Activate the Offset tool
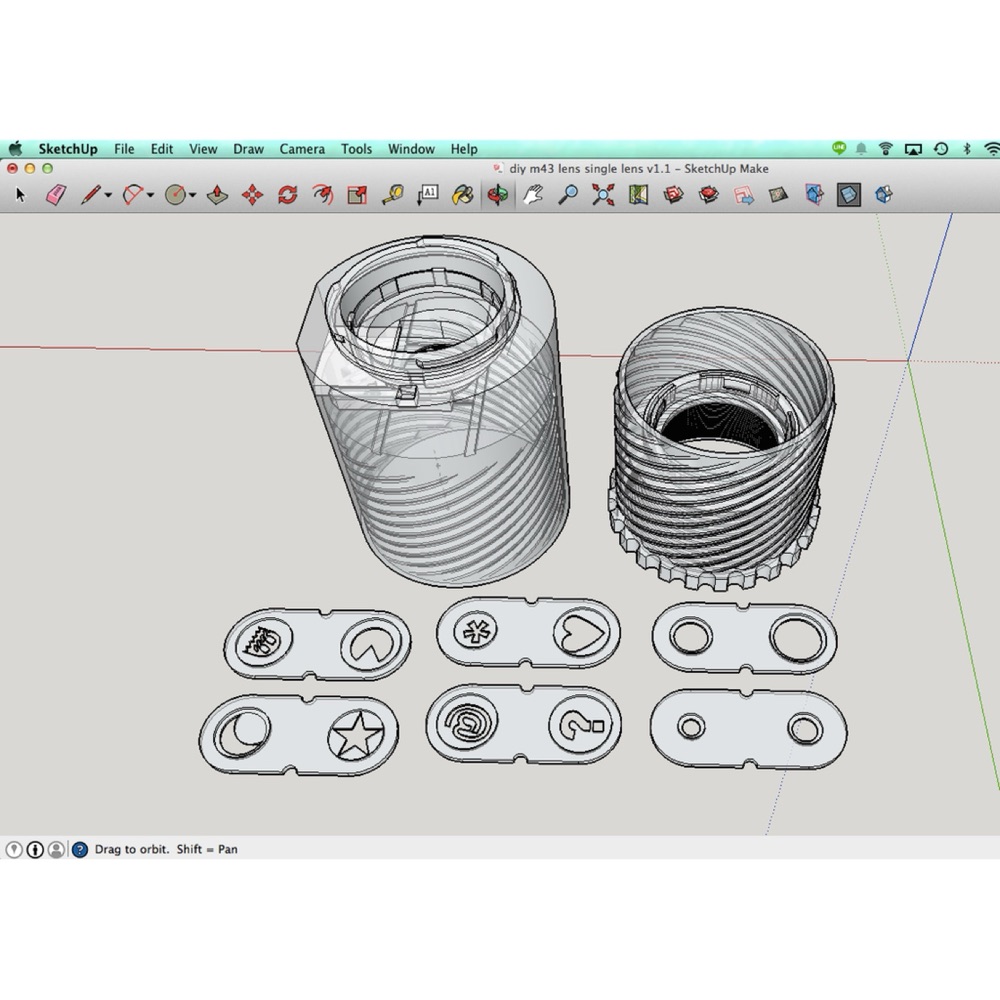This screenshot has height=1000, width=1000. click(323, 195)
